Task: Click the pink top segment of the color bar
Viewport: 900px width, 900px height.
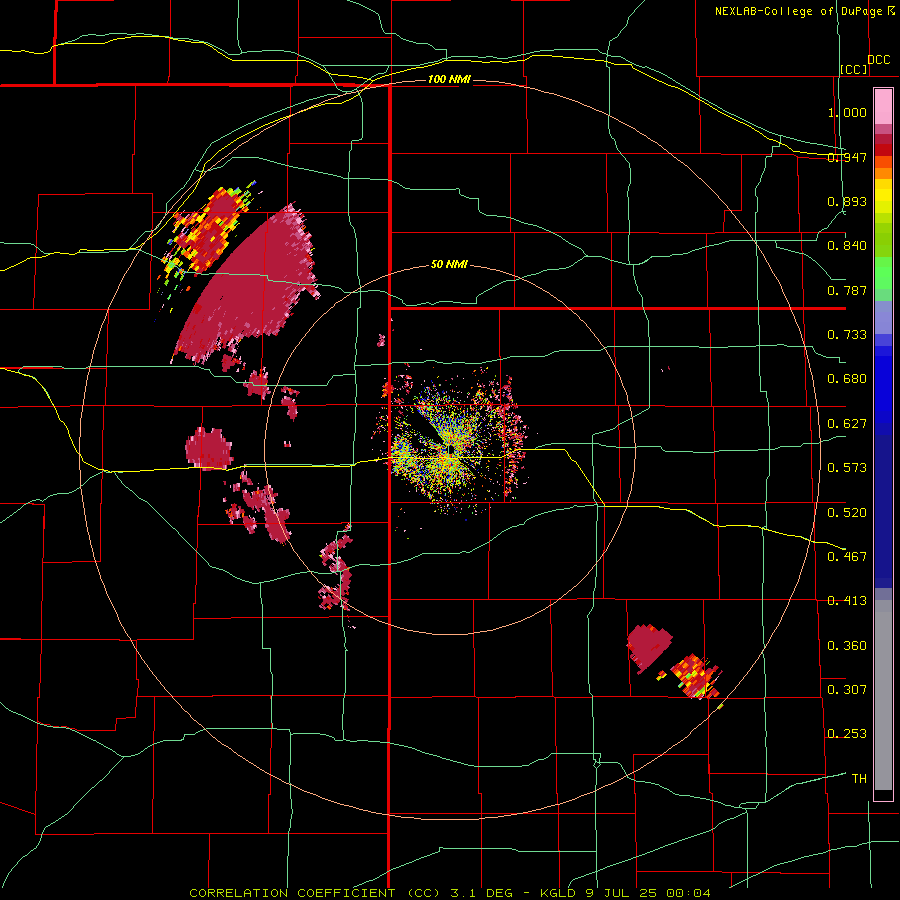Action: pyautogui.click(x=883, y=107)
